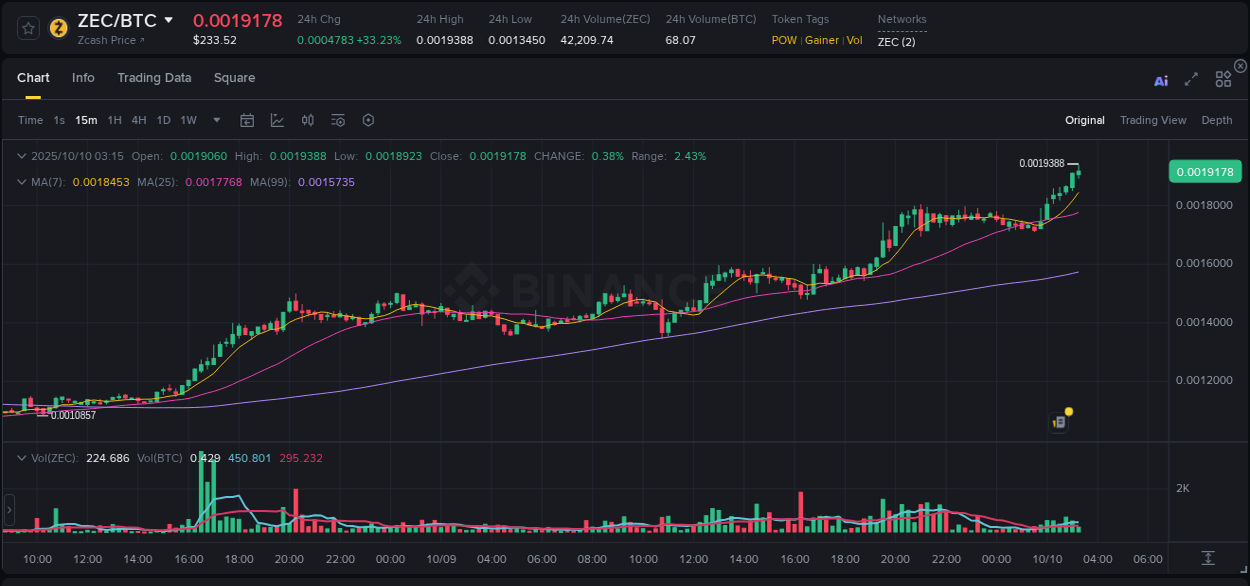Open the calendar date-picker icon
This screenshot has height=586, width=1250.
[x=247, y=120]
